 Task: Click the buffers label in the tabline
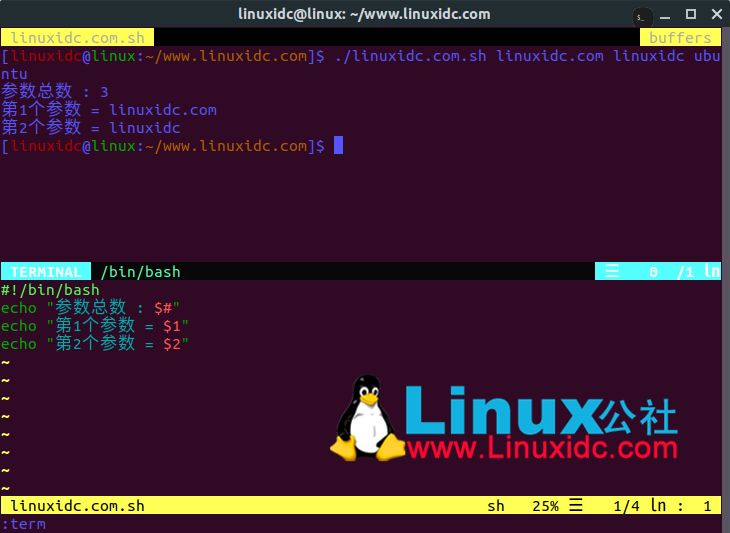click(680, 38)
